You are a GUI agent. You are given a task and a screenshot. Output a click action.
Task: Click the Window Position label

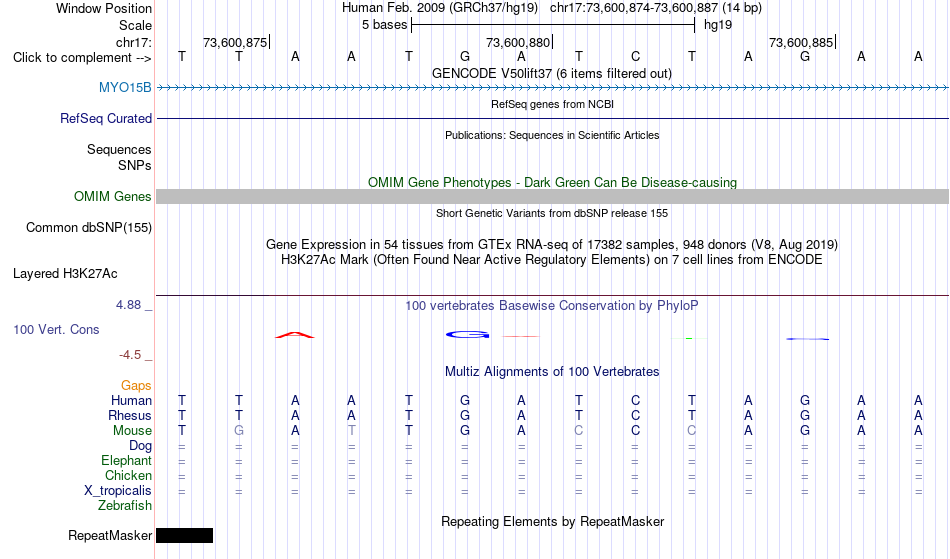(104, 8)
